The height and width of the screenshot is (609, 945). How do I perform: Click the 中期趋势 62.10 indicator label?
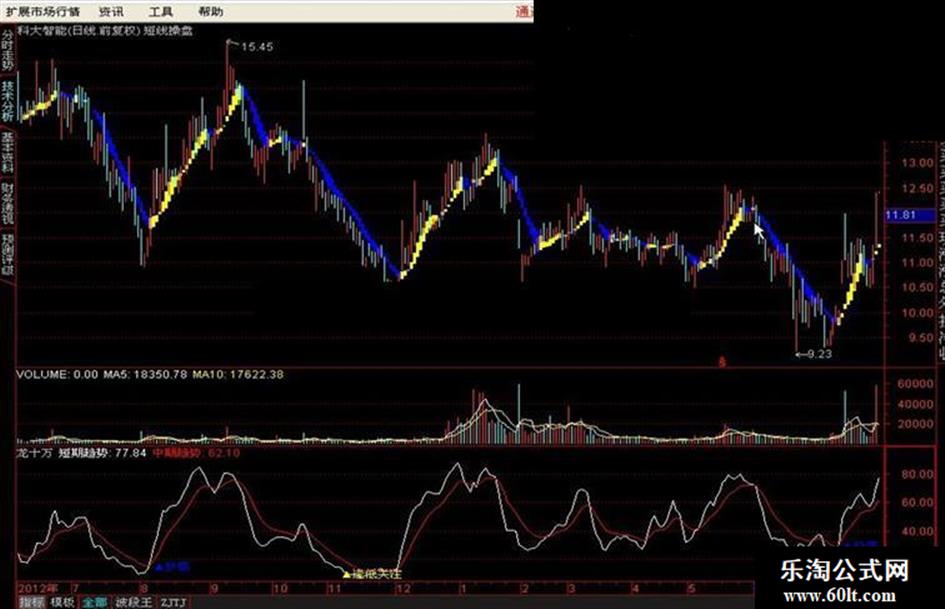pos(196,452)
